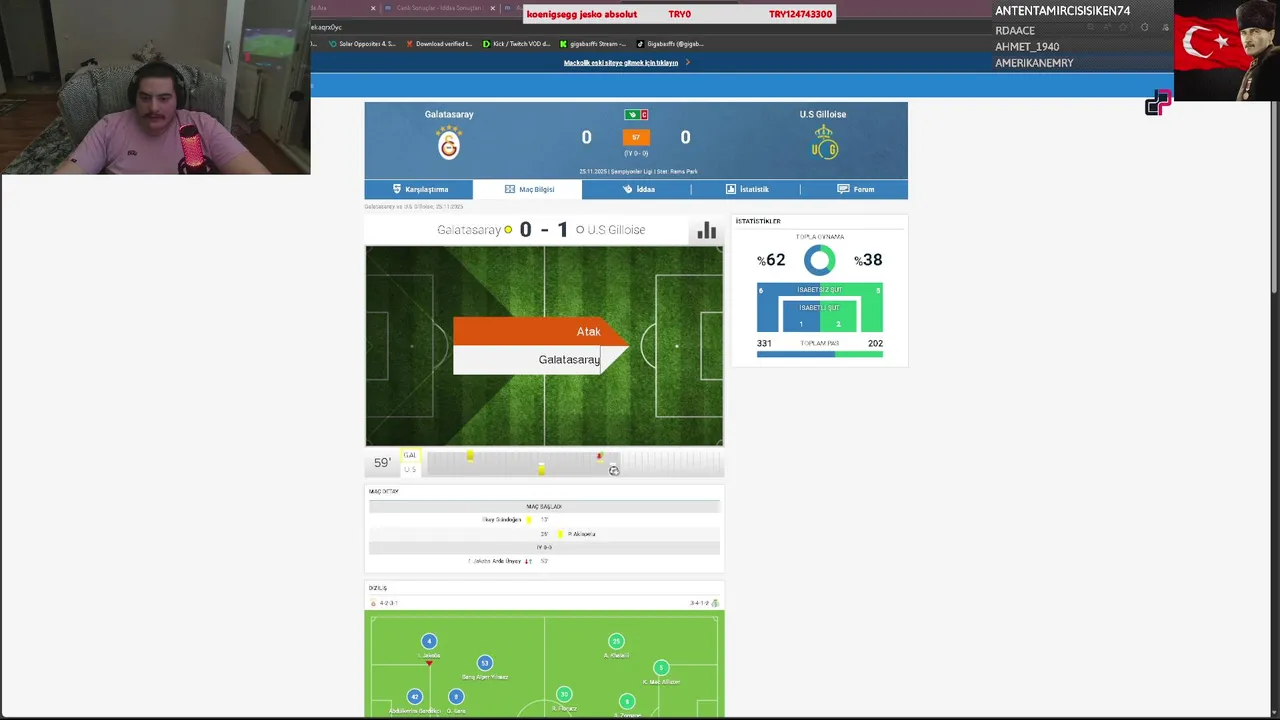
Task: Select the U.S row on match timeline
Action: pos(410,469)
